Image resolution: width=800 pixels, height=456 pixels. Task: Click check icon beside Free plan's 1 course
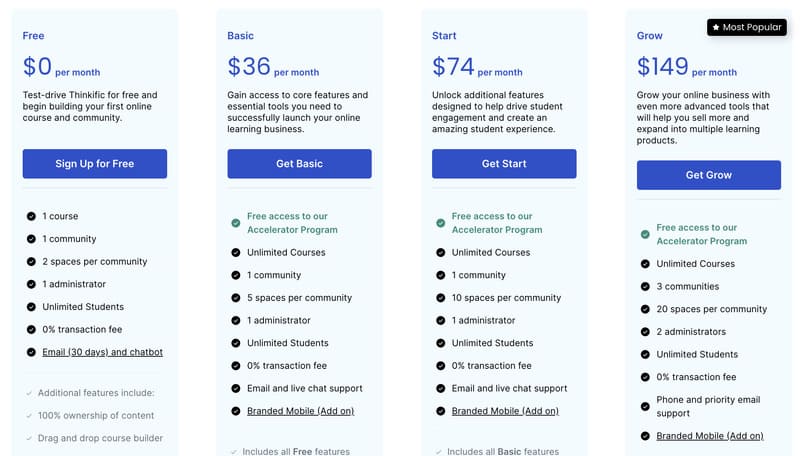point(31,216)
